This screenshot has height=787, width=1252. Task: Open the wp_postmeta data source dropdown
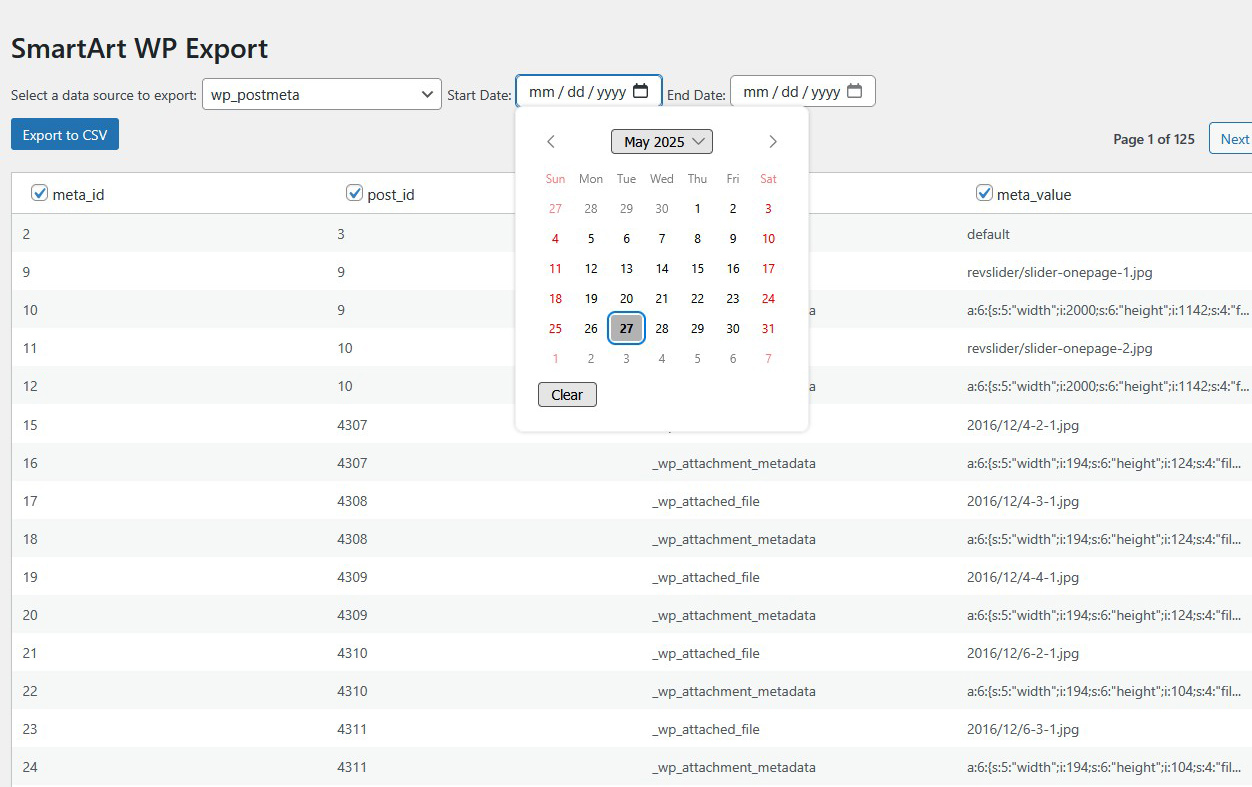pyautogui.click(x=321, y=95)
